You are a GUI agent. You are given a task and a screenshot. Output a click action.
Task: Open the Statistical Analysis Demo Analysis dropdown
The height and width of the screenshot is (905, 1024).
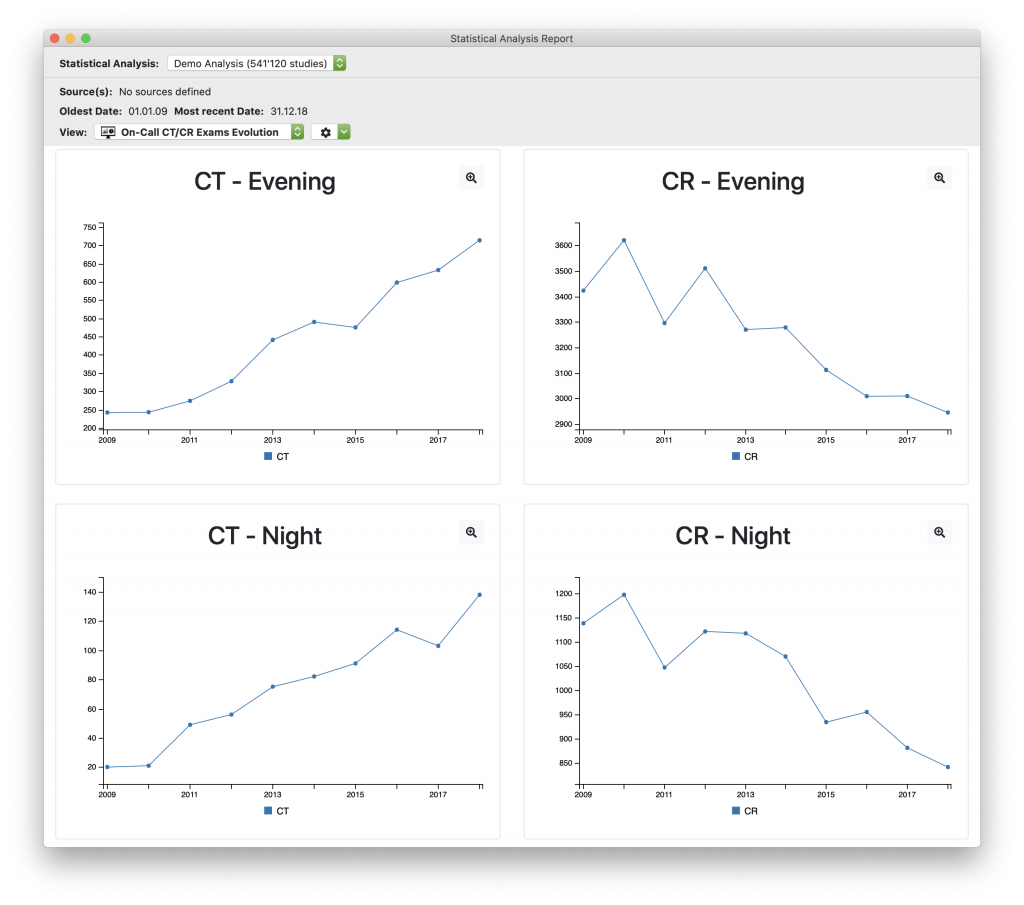pos(257,63)
